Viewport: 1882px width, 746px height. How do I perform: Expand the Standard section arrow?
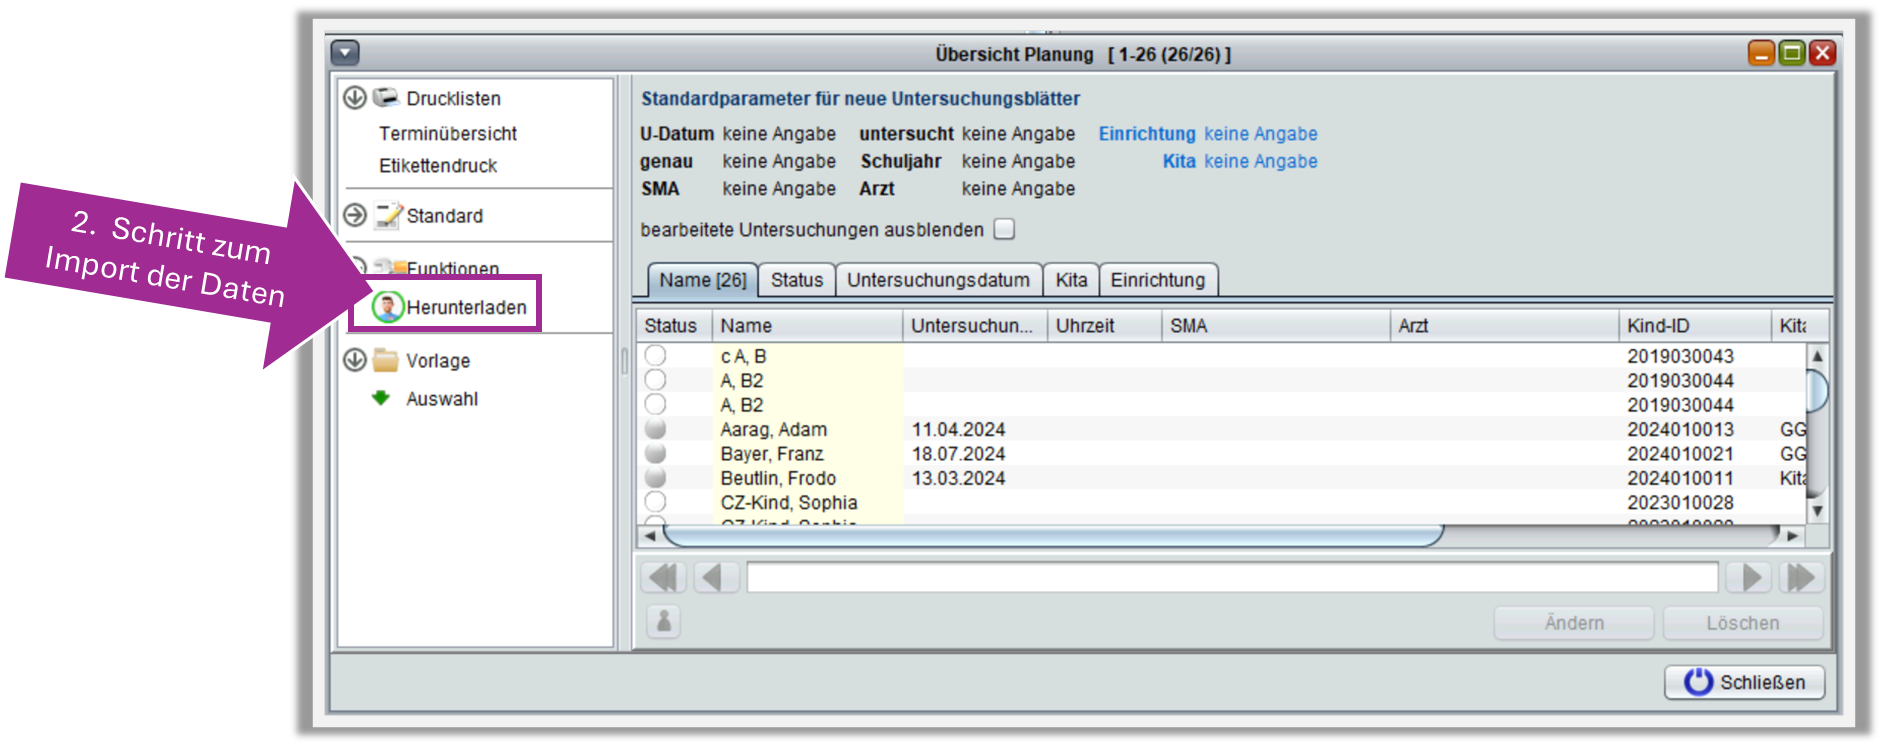(355, 215)
